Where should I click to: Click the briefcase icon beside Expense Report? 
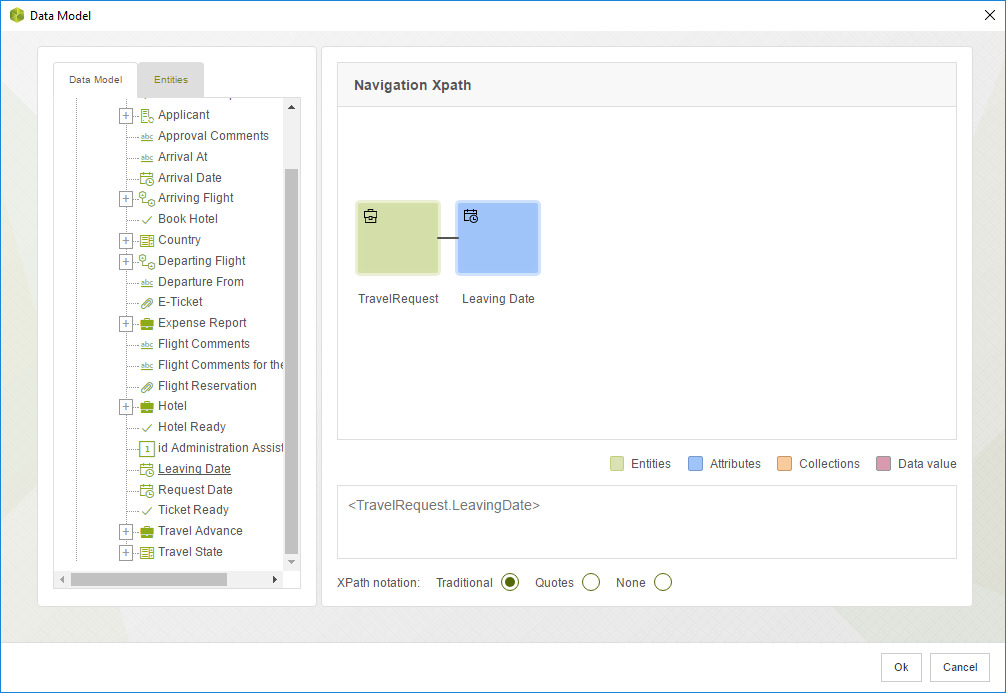[x=147, y=323]
